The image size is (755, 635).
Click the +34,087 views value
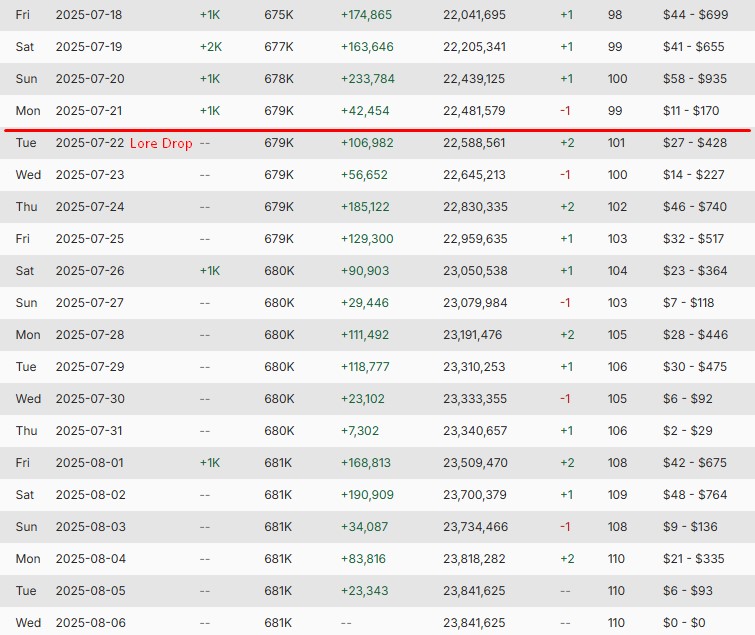(364, 527)
